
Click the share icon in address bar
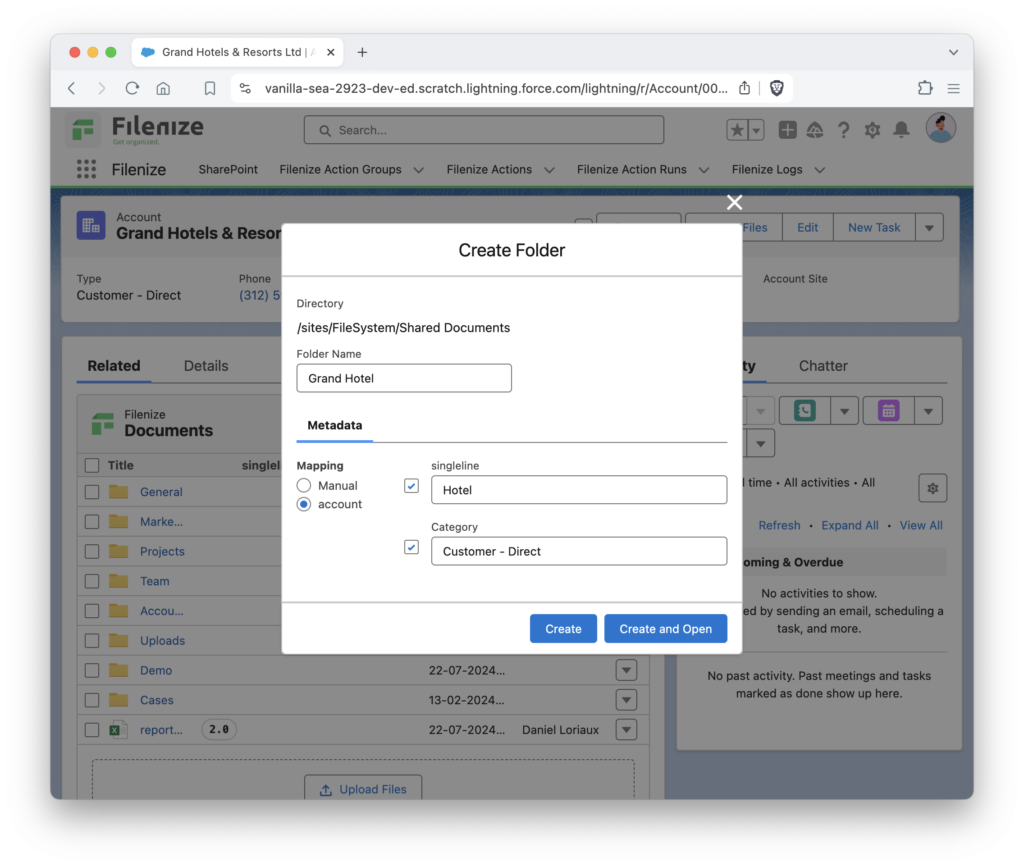pyautogui.click(x=744, y=88)
